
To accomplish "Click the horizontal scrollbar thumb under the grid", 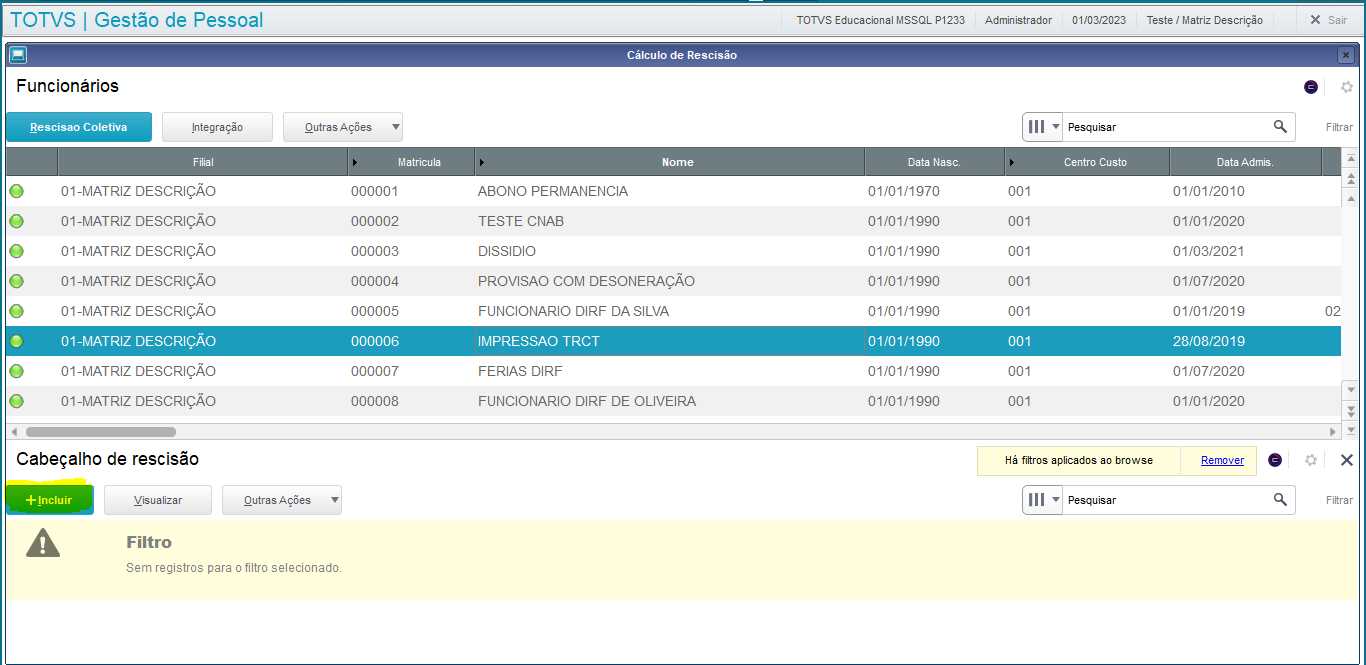I will (100, 432).
